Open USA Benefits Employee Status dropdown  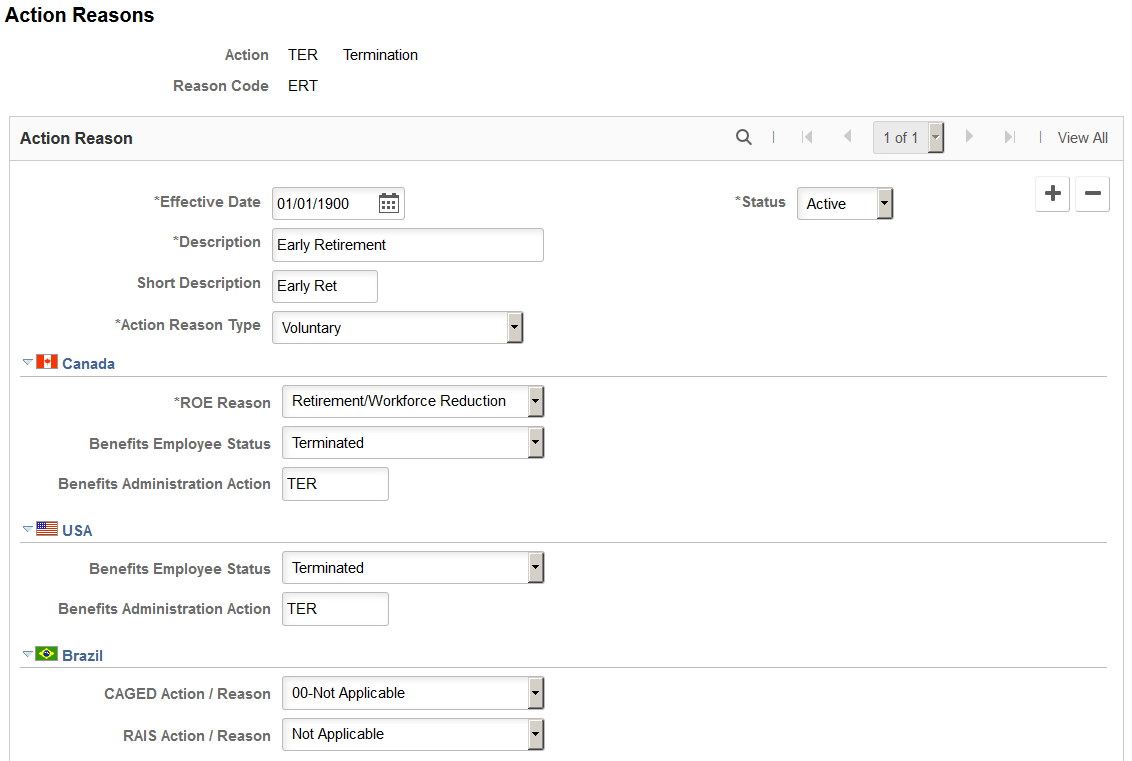coord(413,568)
